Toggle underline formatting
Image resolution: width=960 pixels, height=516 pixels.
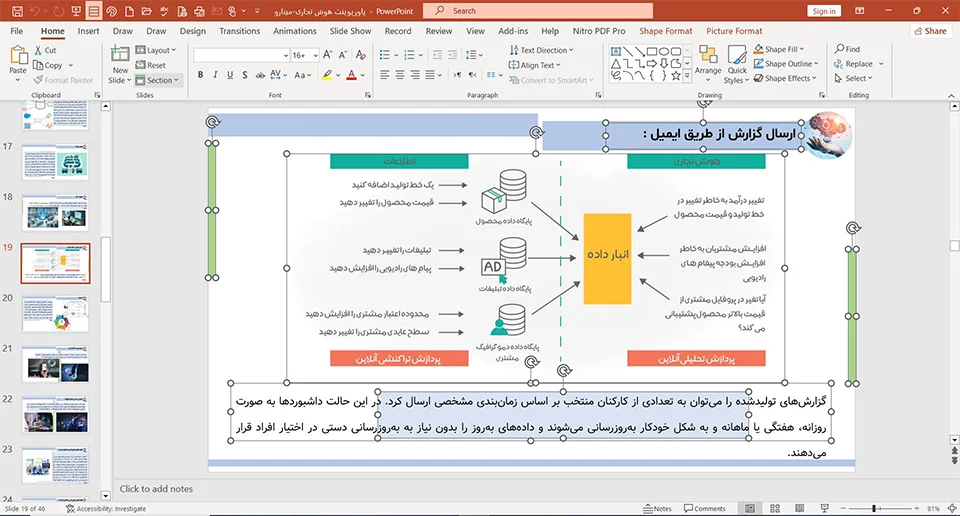tap(230, 75)
